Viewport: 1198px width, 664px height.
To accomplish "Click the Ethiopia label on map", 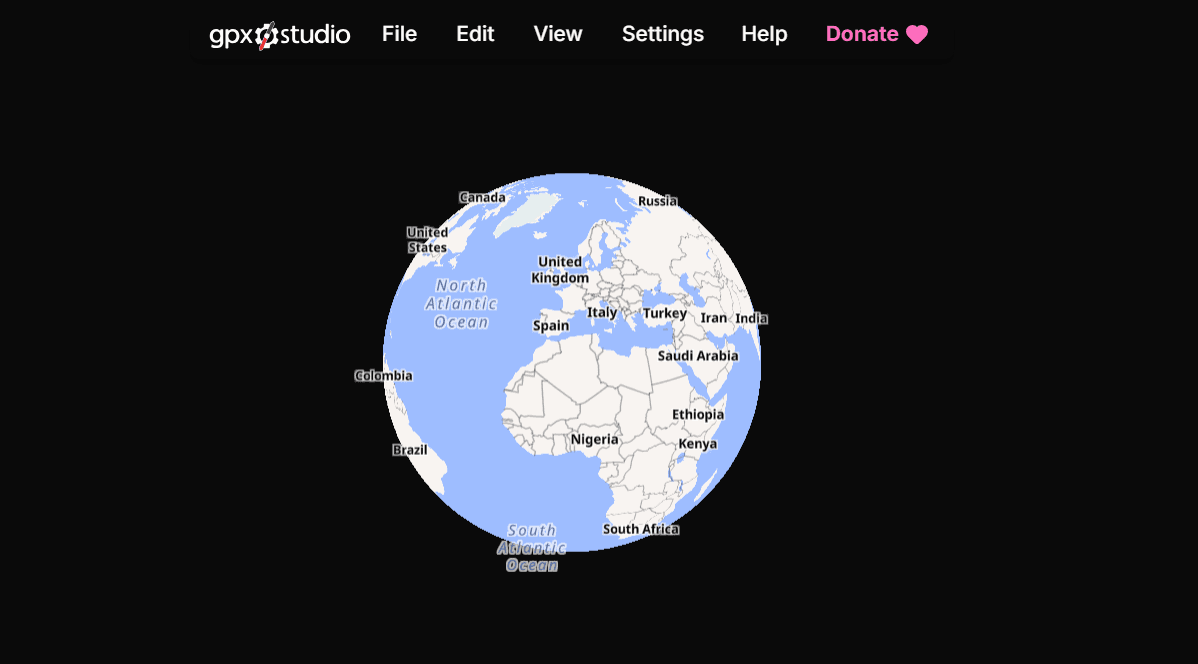I will click(x=698, y=414).
